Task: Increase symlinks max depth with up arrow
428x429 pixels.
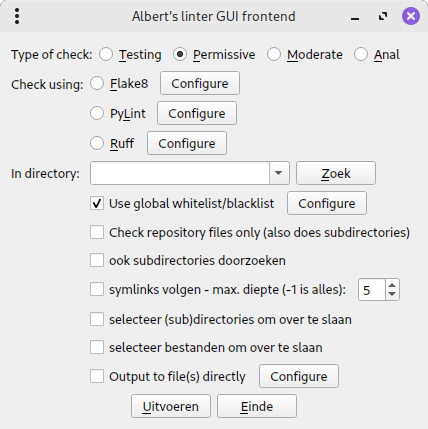Action: (x=392, y=285)
